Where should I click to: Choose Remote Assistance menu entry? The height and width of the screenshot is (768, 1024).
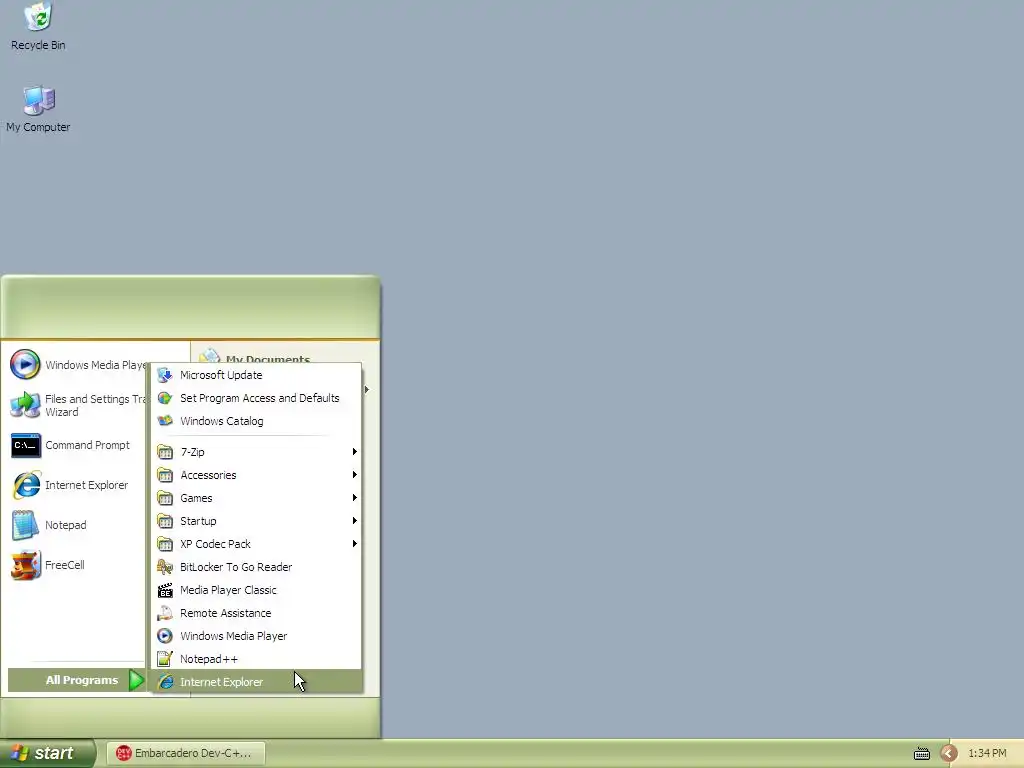pos(257,613)
